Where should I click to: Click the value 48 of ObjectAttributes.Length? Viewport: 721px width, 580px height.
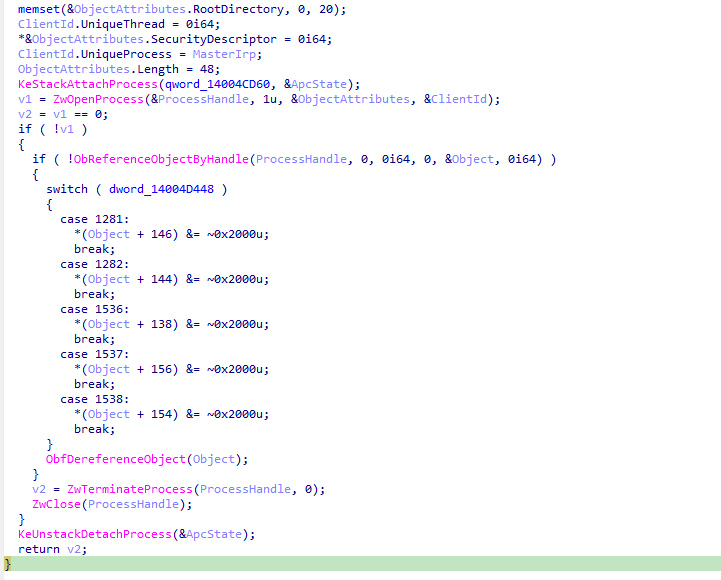(206, 69)
